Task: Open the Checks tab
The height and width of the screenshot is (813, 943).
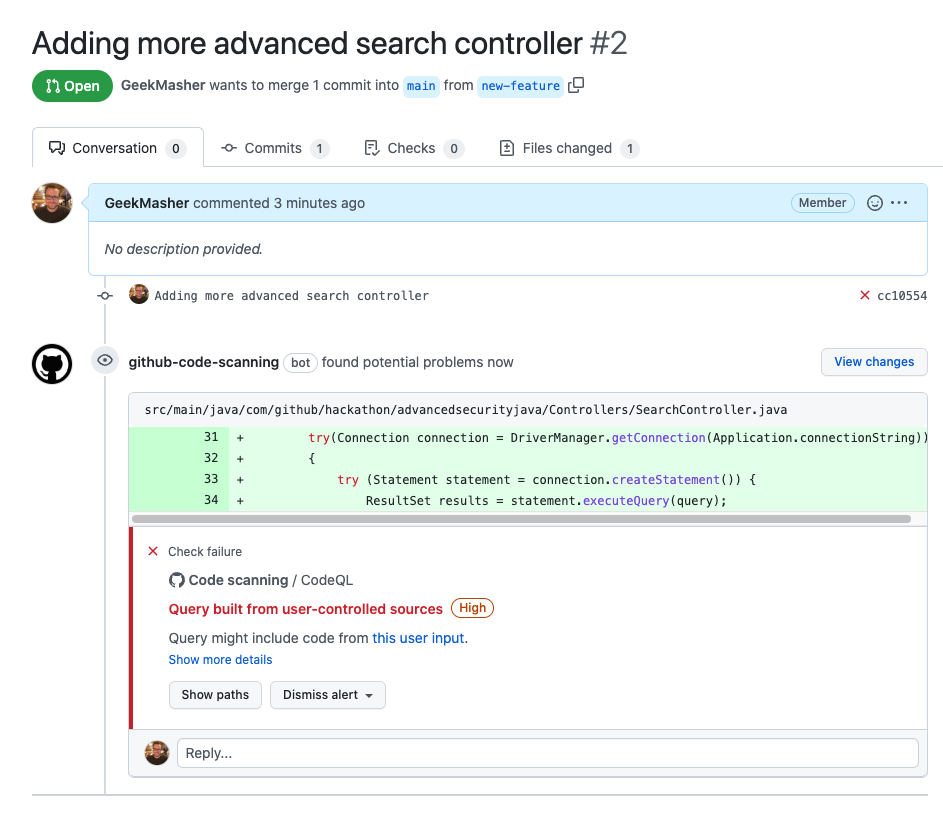Action: coord(414,148)
